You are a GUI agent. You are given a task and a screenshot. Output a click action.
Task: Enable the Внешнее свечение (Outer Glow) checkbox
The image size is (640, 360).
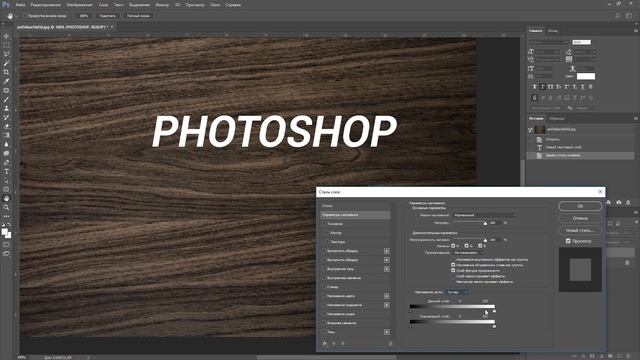point(324,323)
